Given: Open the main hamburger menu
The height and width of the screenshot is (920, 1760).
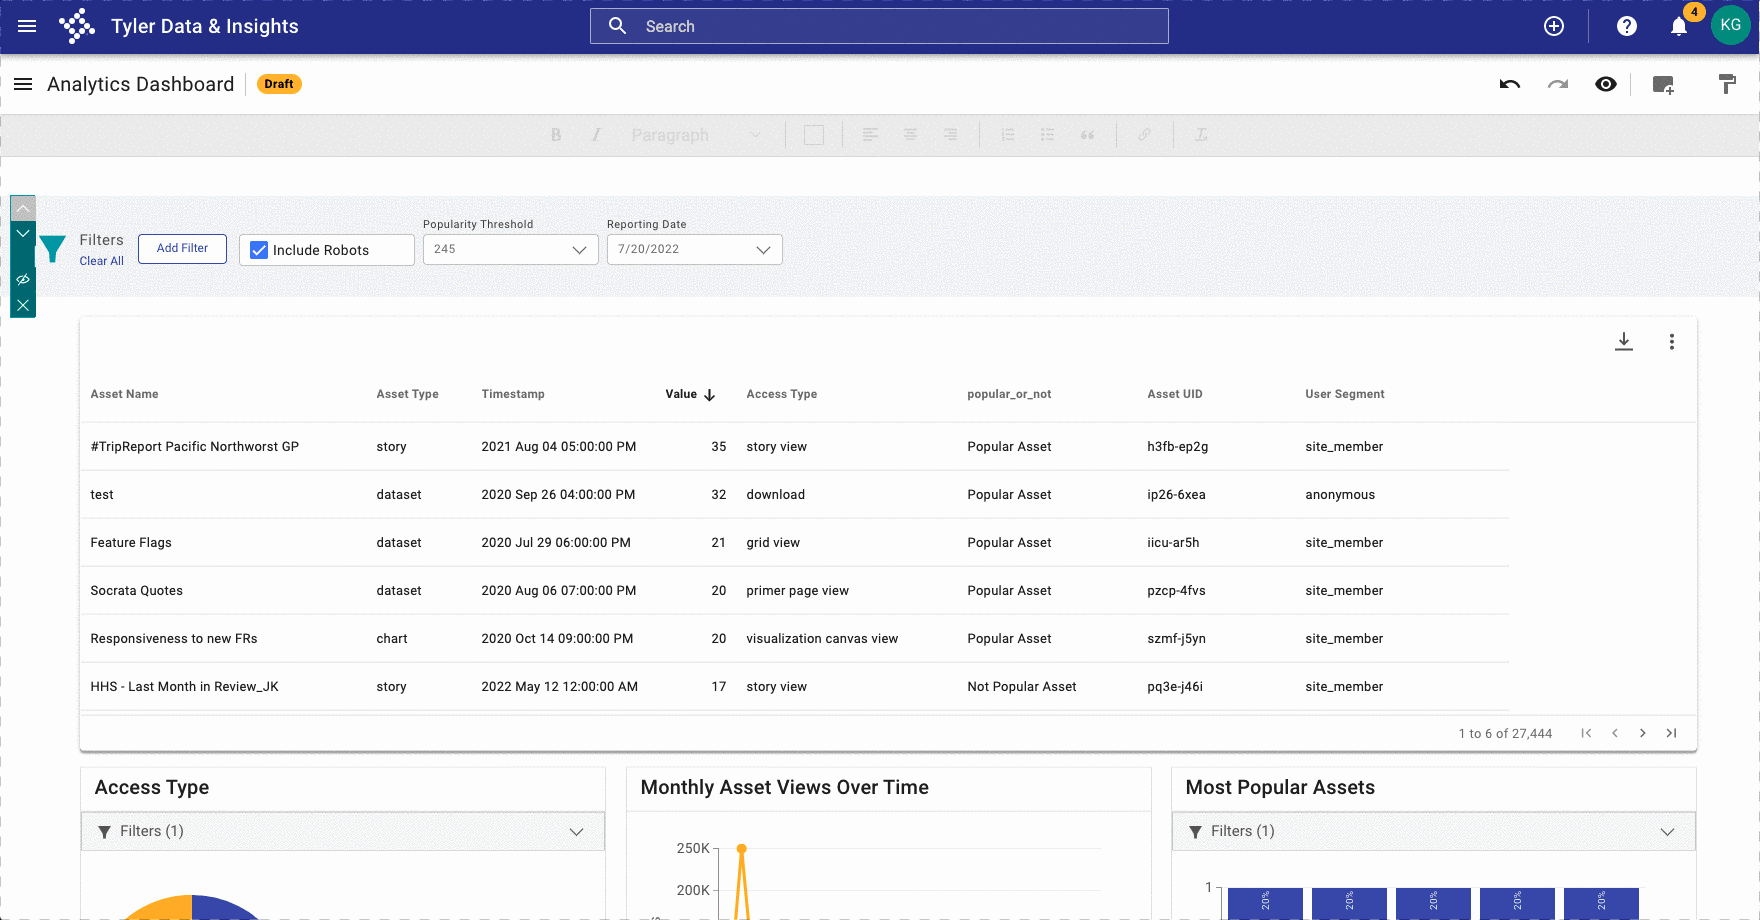Looking at the screenshot, I should point(27,27).
